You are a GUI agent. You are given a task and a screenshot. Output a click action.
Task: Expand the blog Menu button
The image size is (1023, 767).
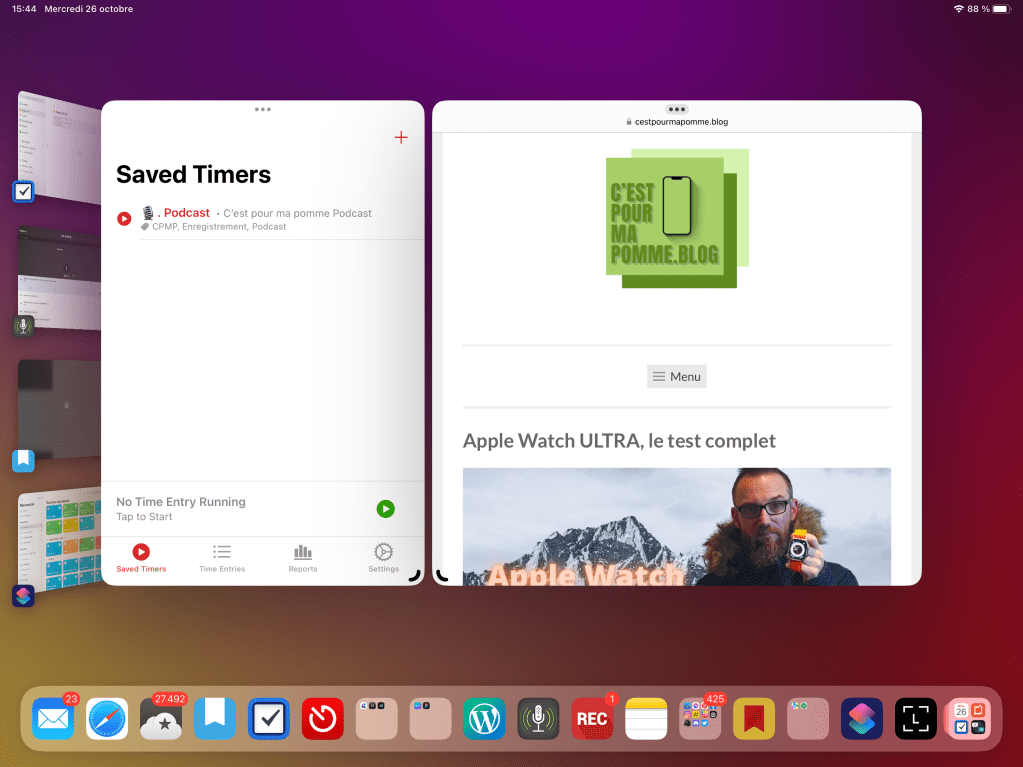point(676,376)
